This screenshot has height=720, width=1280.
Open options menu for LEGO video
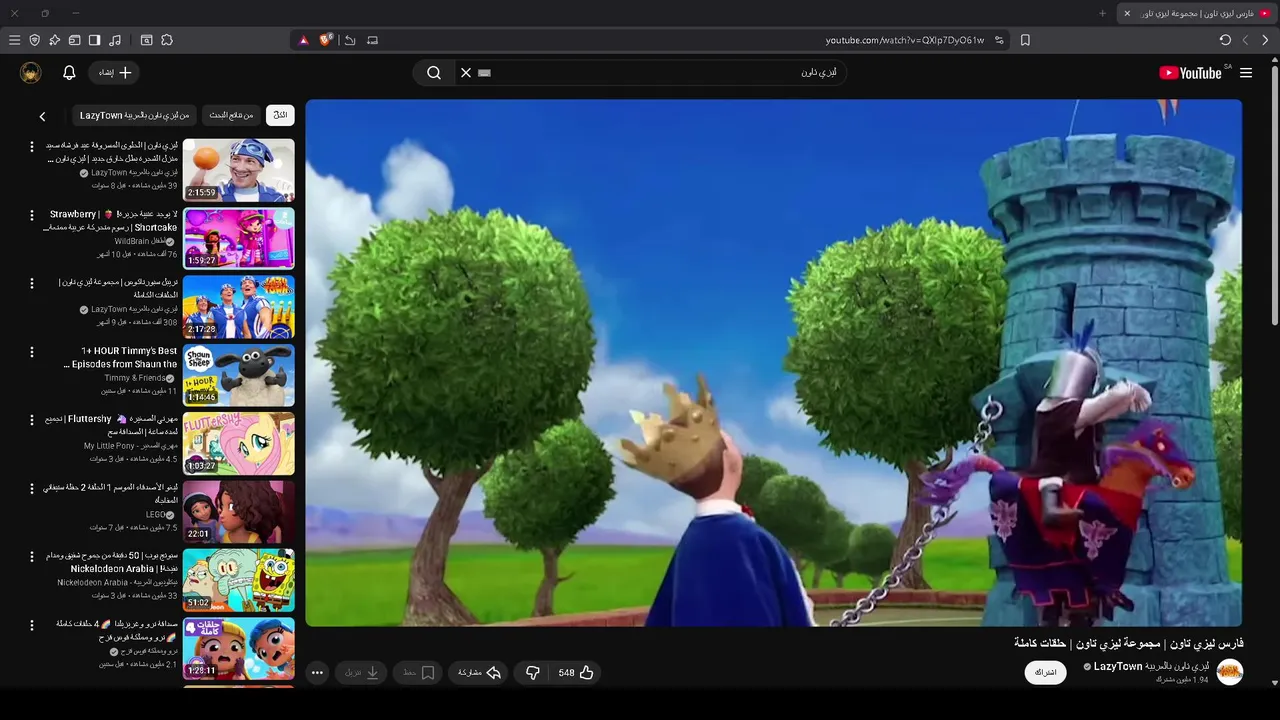(31, 488)
